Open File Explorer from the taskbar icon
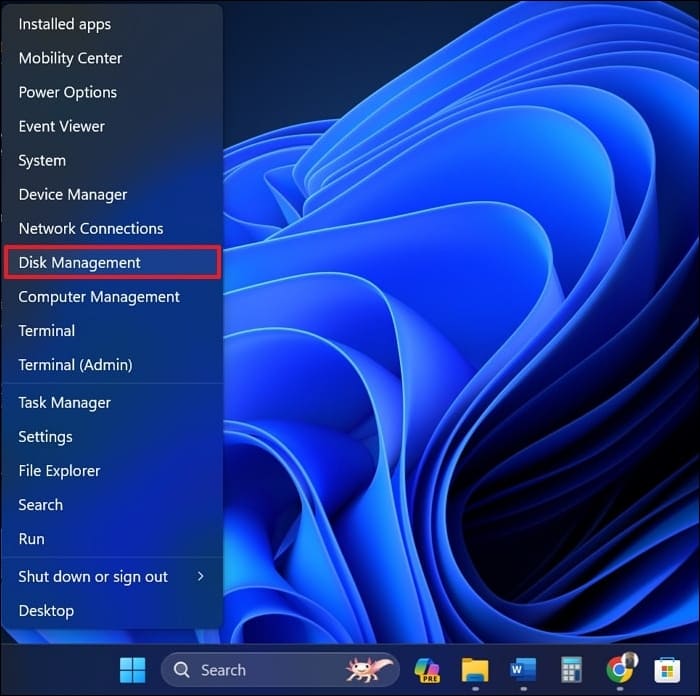 pyautogui.click(x=475, y=670)
